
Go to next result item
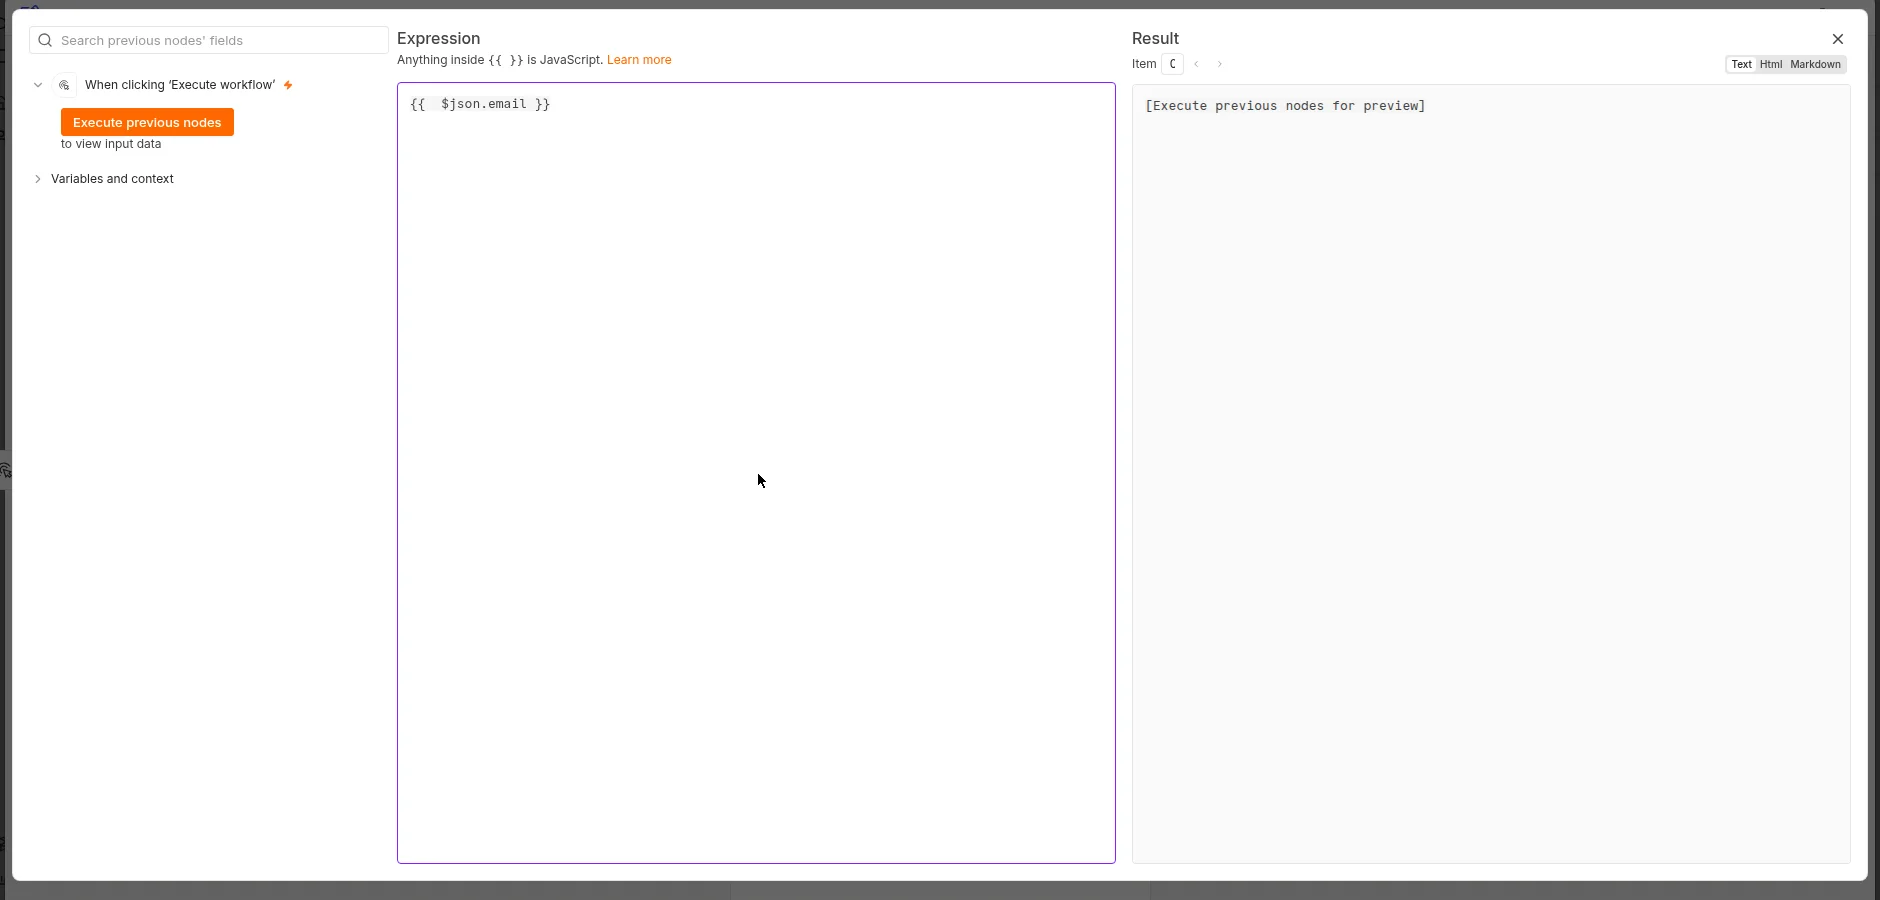pyautogui.click(x=1220, y=64)
